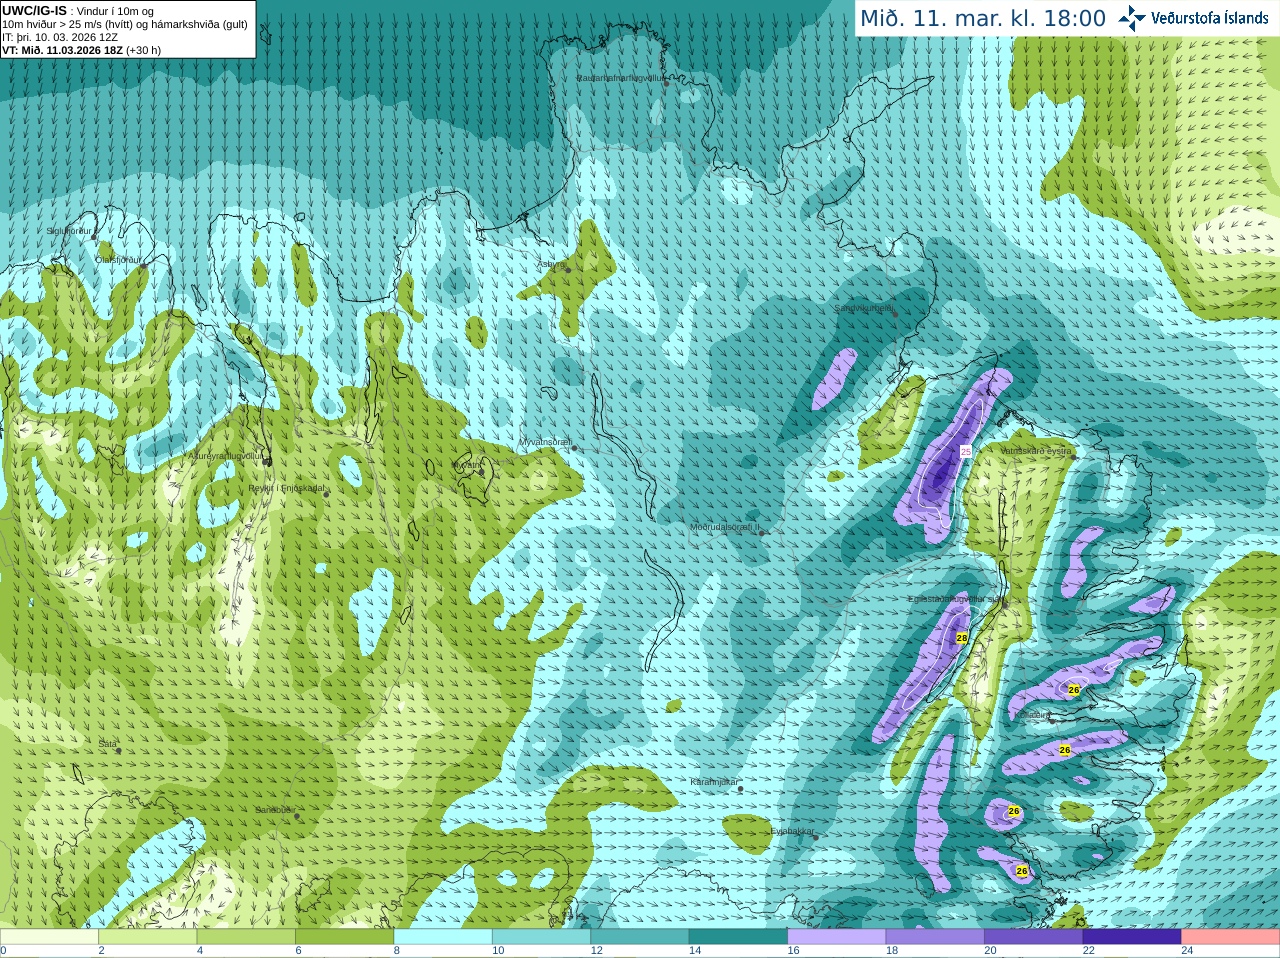
Task: Click the UWC/IG-IS model title text
Action: point(35,10)
